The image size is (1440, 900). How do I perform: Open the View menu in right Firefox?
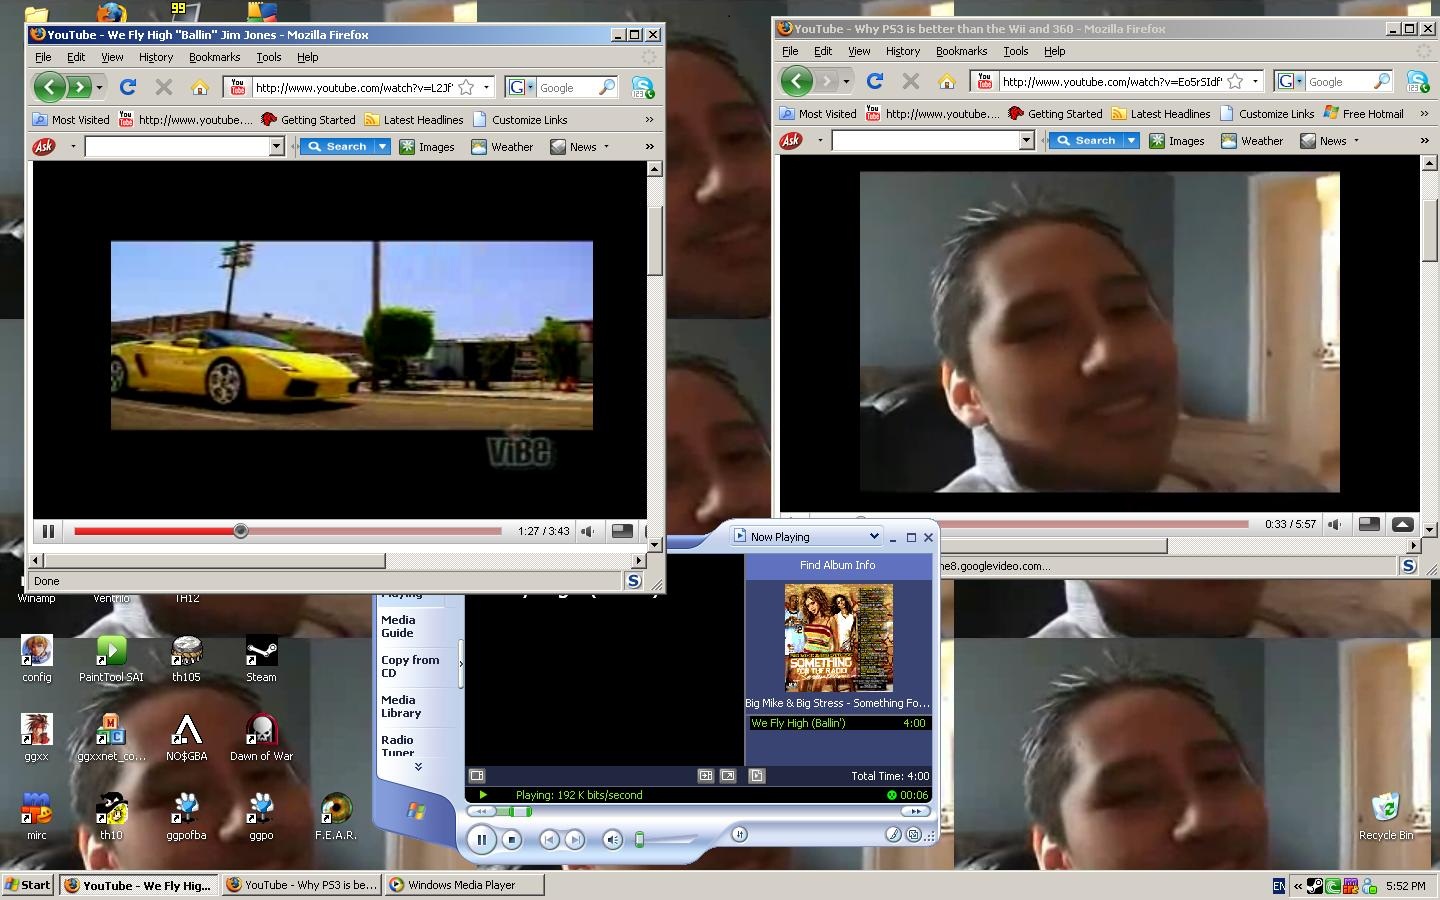(x=859, y=51)
